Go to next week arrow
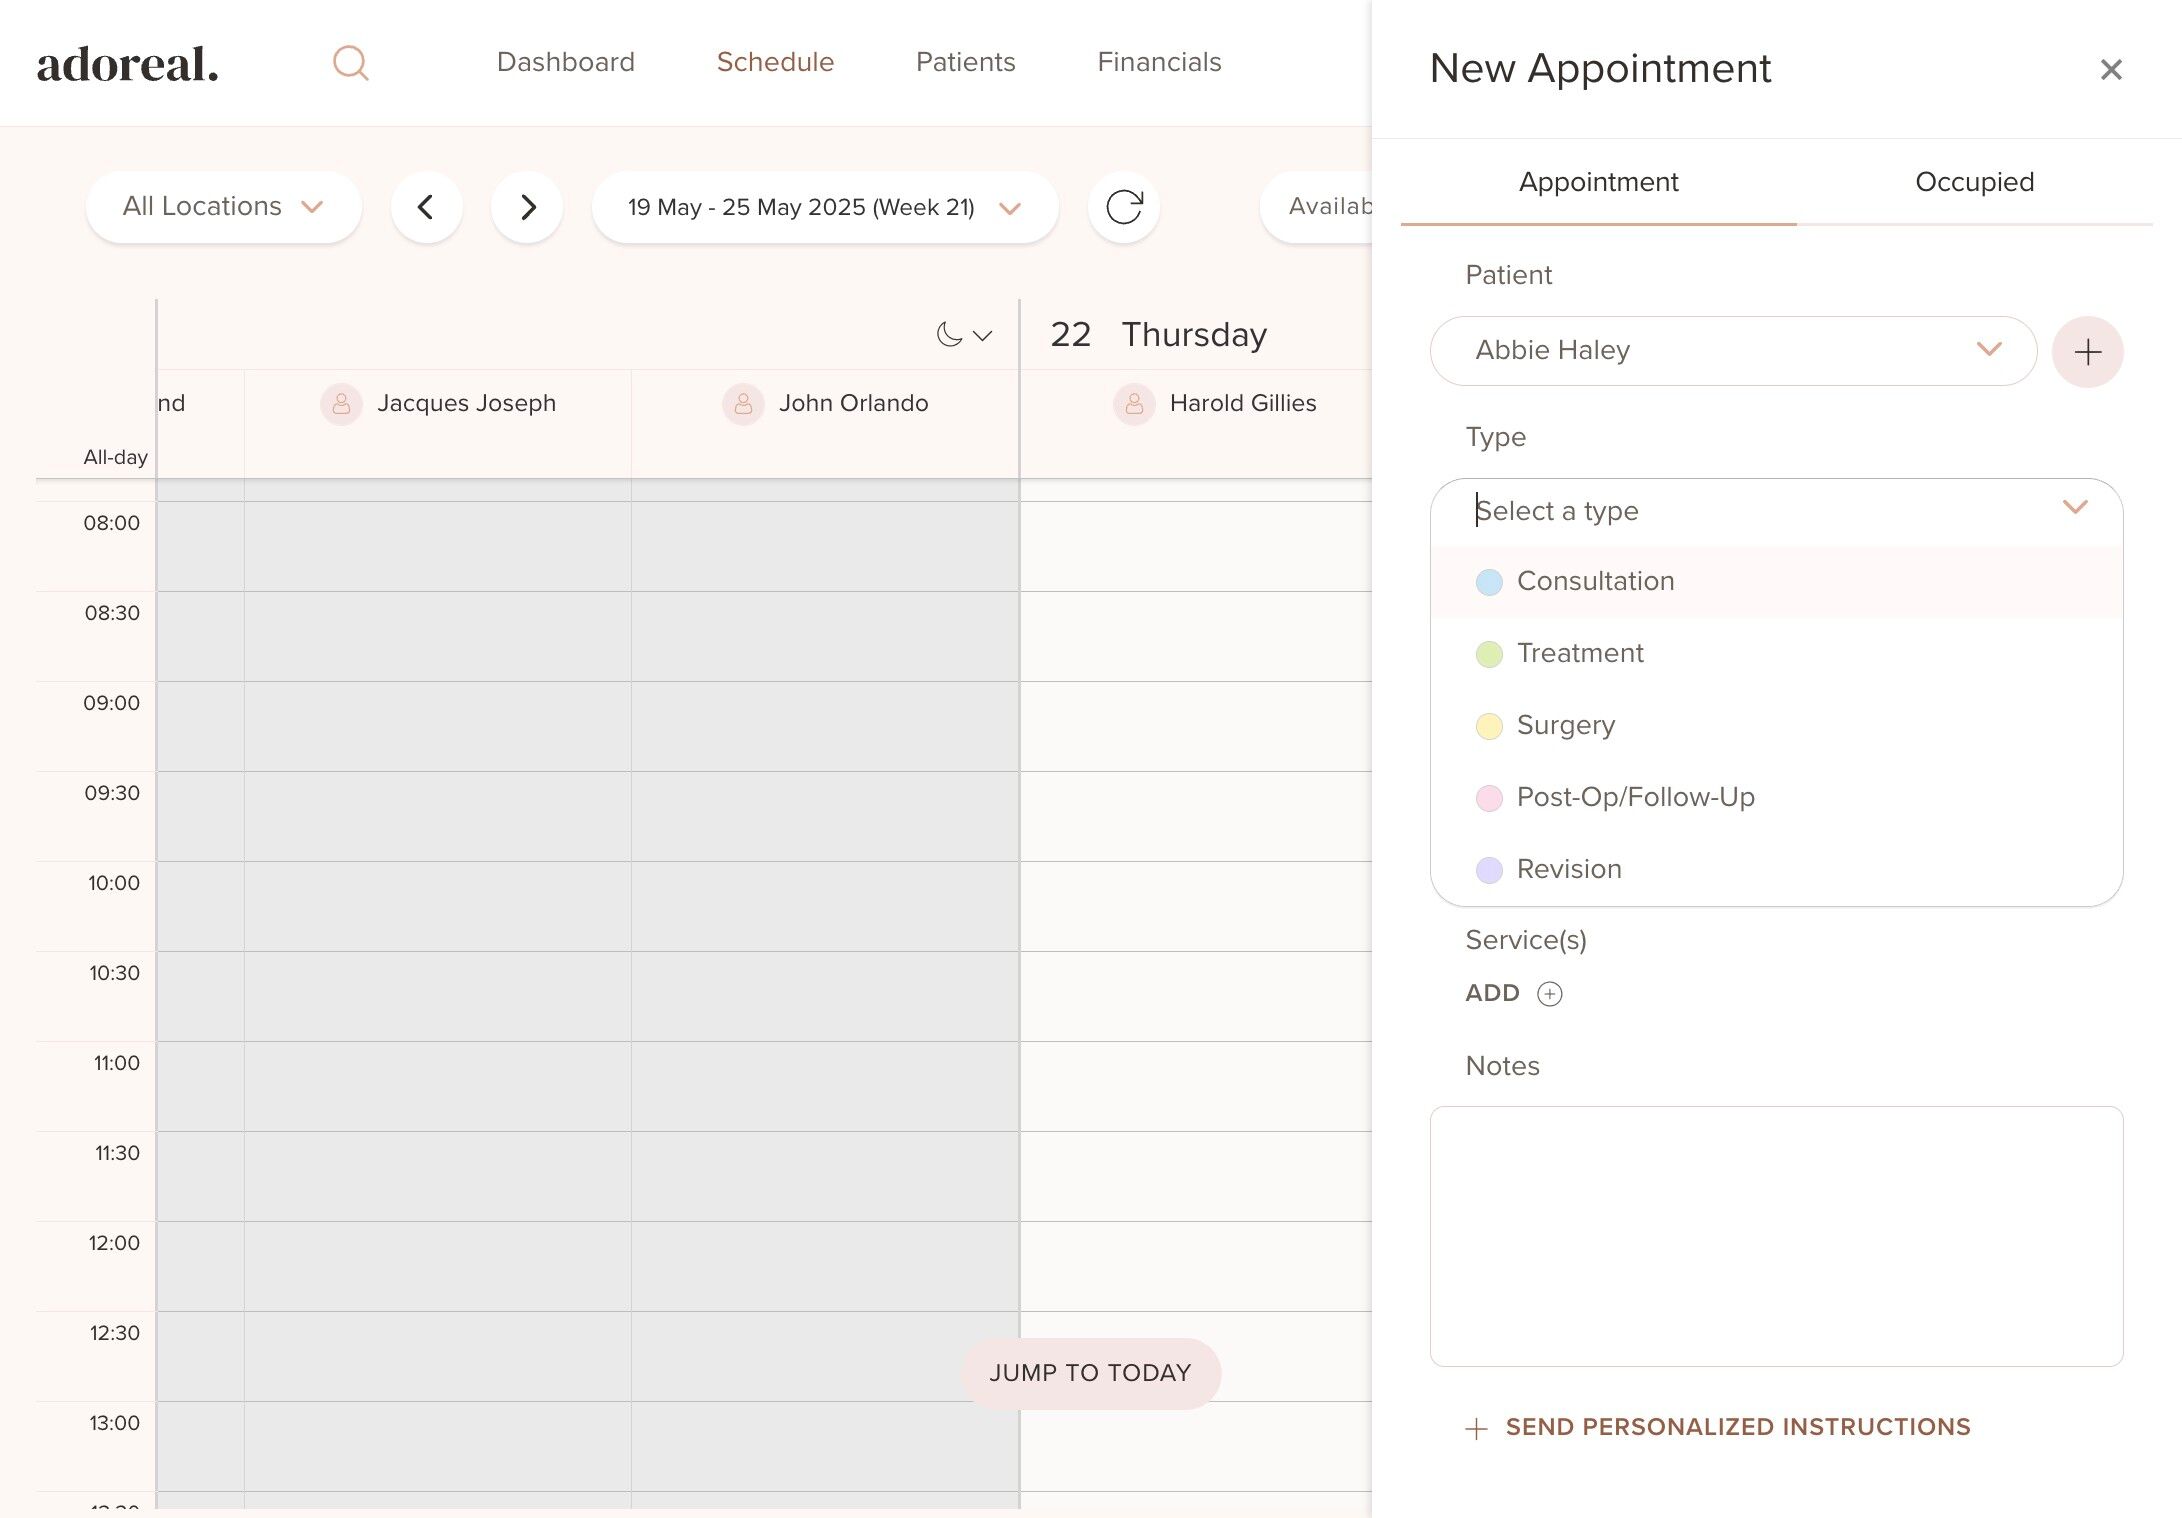This screenshot has height=1518, width=2182. [527, 207]
